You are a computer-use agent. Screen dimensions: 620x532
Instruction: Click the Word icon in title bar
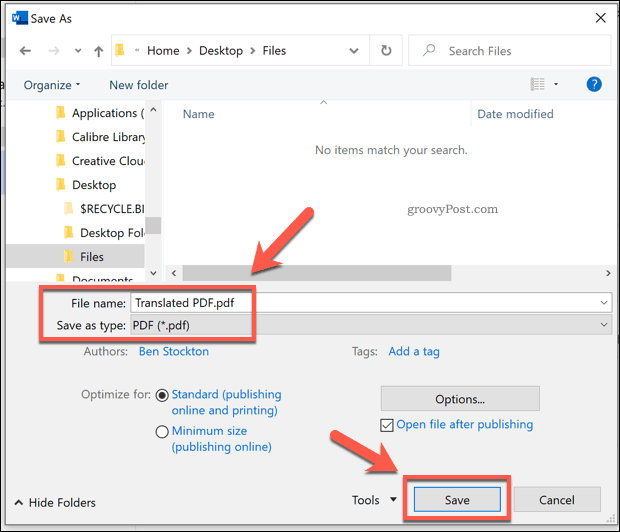coord(19,18)
